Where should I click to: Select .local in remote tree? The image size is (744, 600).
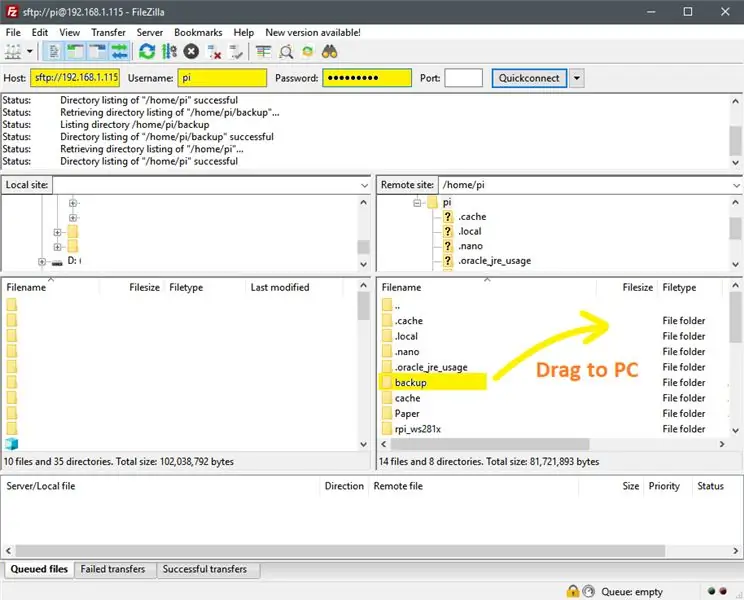pos(470,231)
